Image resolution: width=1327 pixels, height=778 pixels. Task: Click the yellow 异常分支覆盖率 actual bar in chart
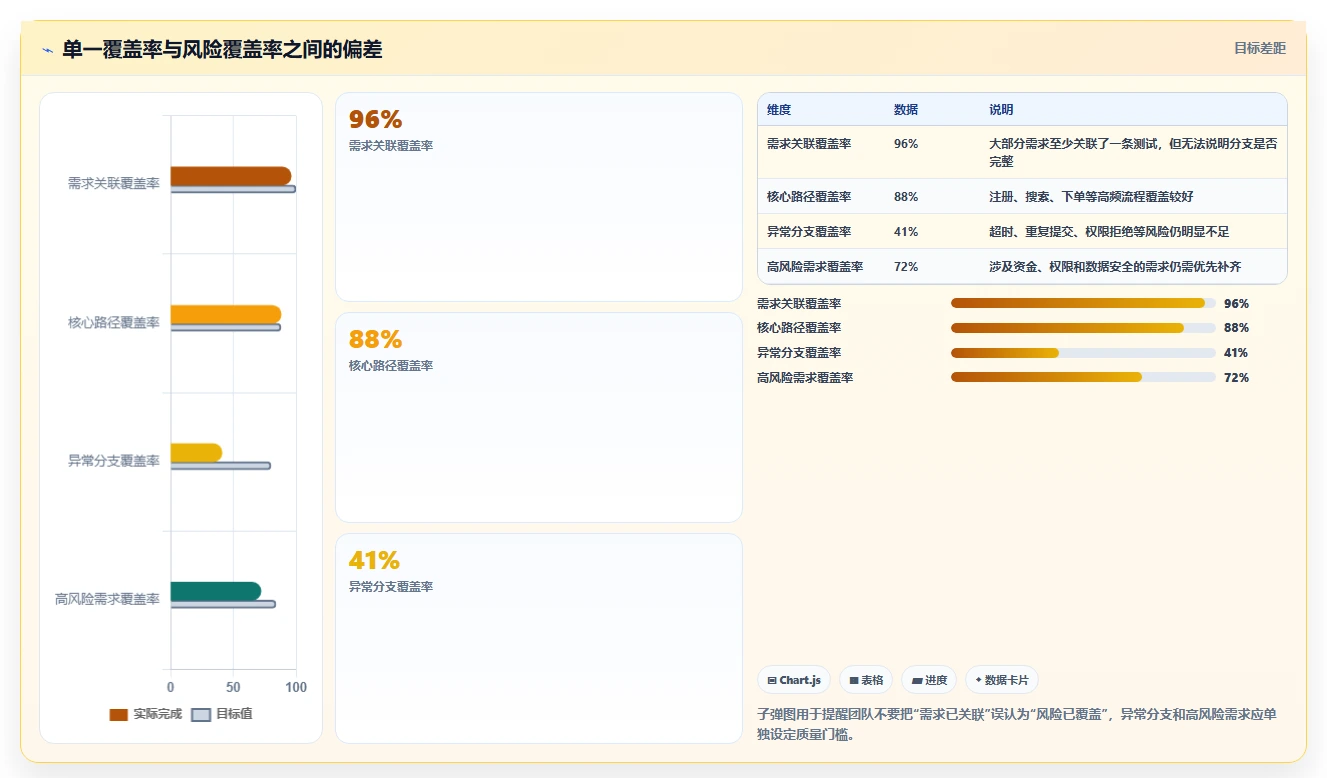pos(196,453)
